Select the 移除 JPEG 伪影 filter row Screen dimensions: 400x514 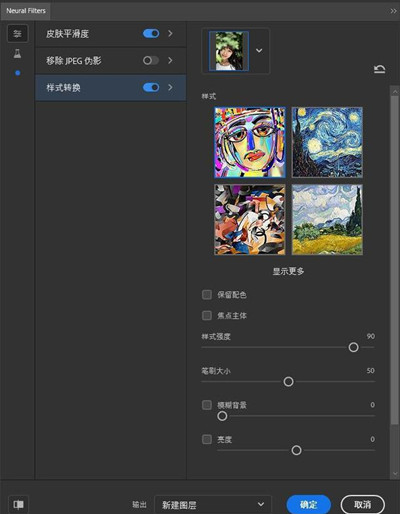tap(110, 61)
